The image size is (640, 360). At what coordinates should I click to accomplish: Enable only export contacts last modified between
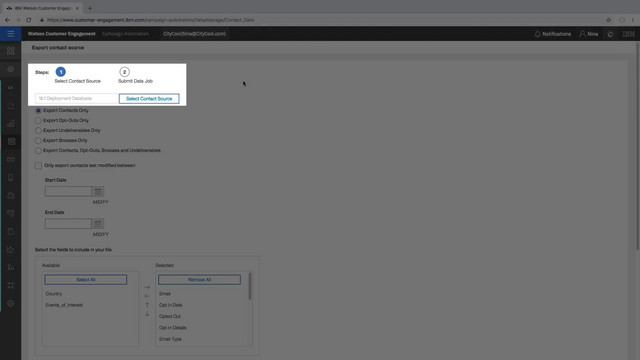tap(38, 166)
